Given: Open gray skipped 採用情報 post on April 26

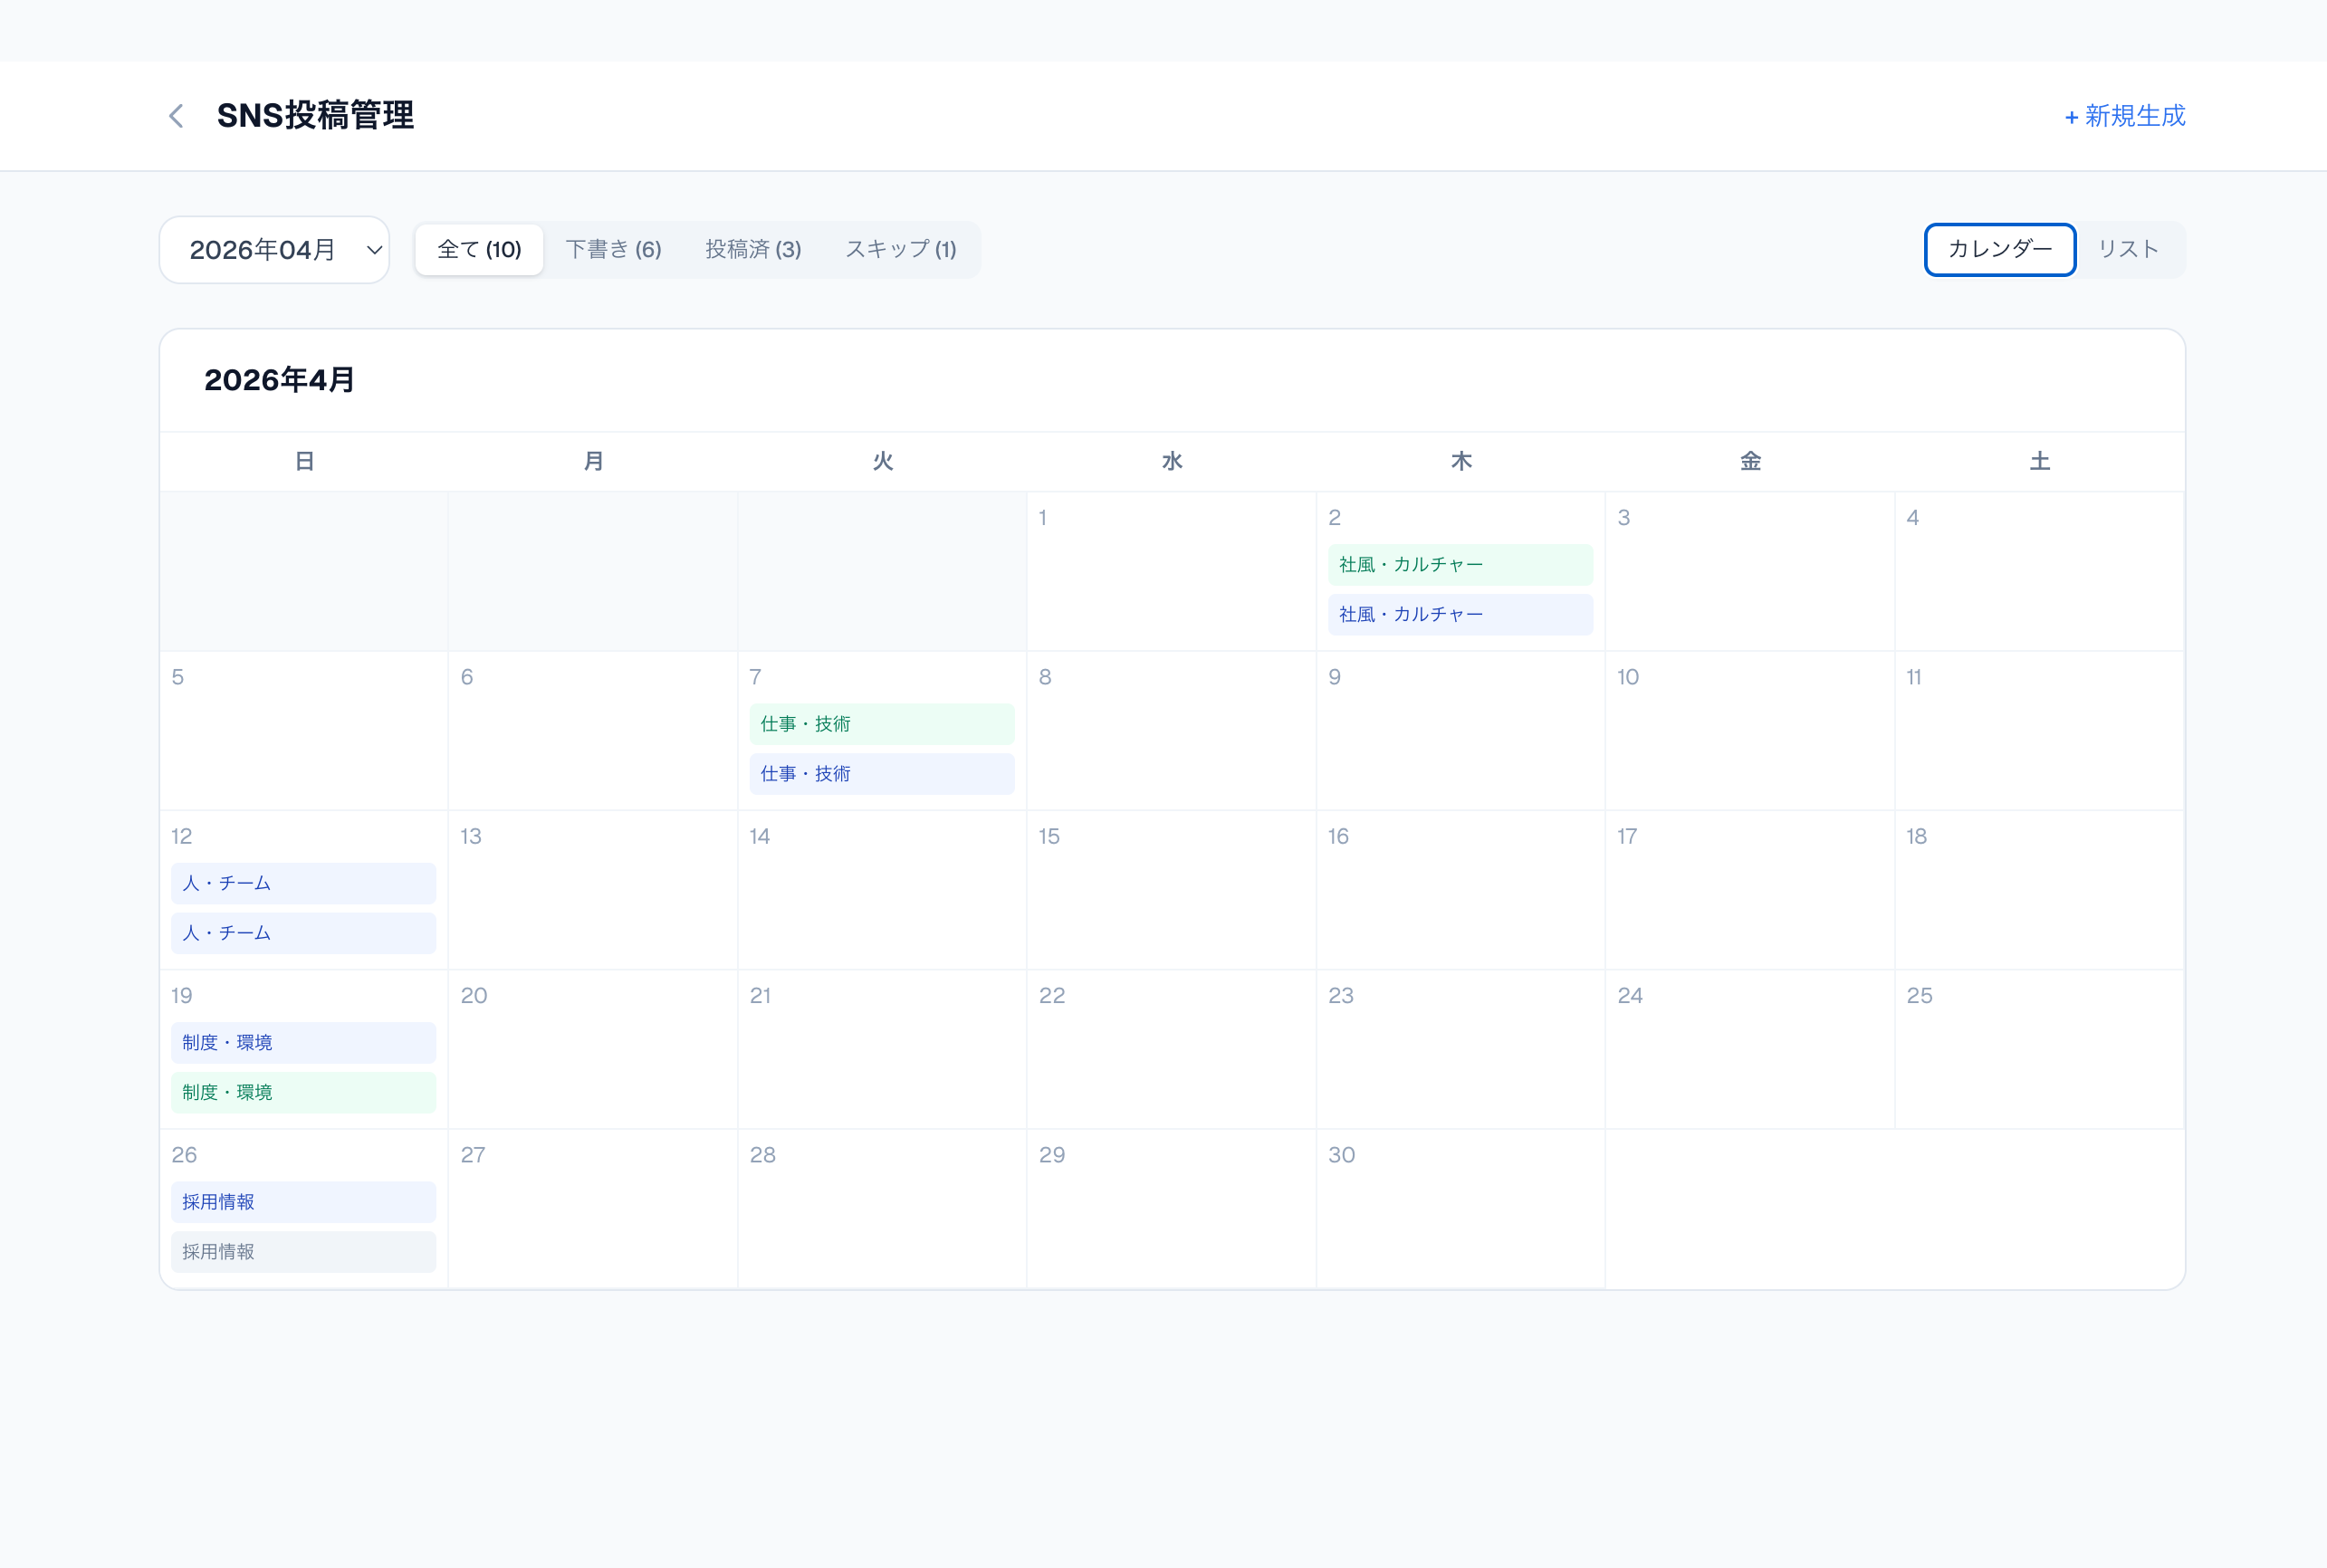Looking at the screenshot, I should pos(303,1252).
